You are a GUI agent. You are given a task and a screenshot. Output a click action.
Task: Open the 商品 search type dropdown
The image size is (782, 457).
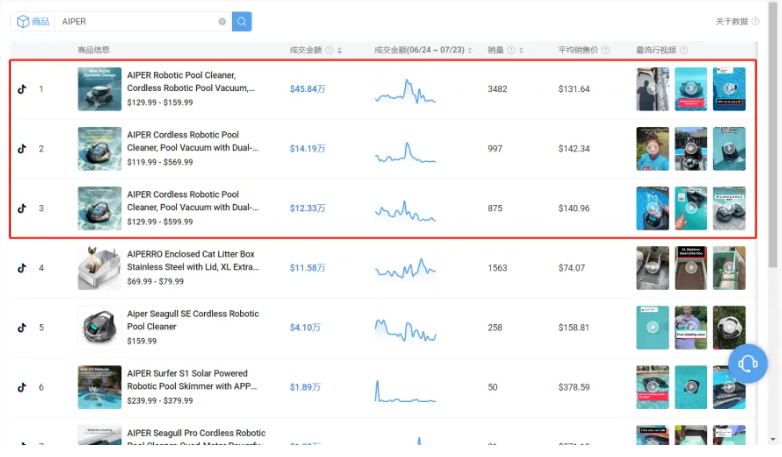pos(32,21)
